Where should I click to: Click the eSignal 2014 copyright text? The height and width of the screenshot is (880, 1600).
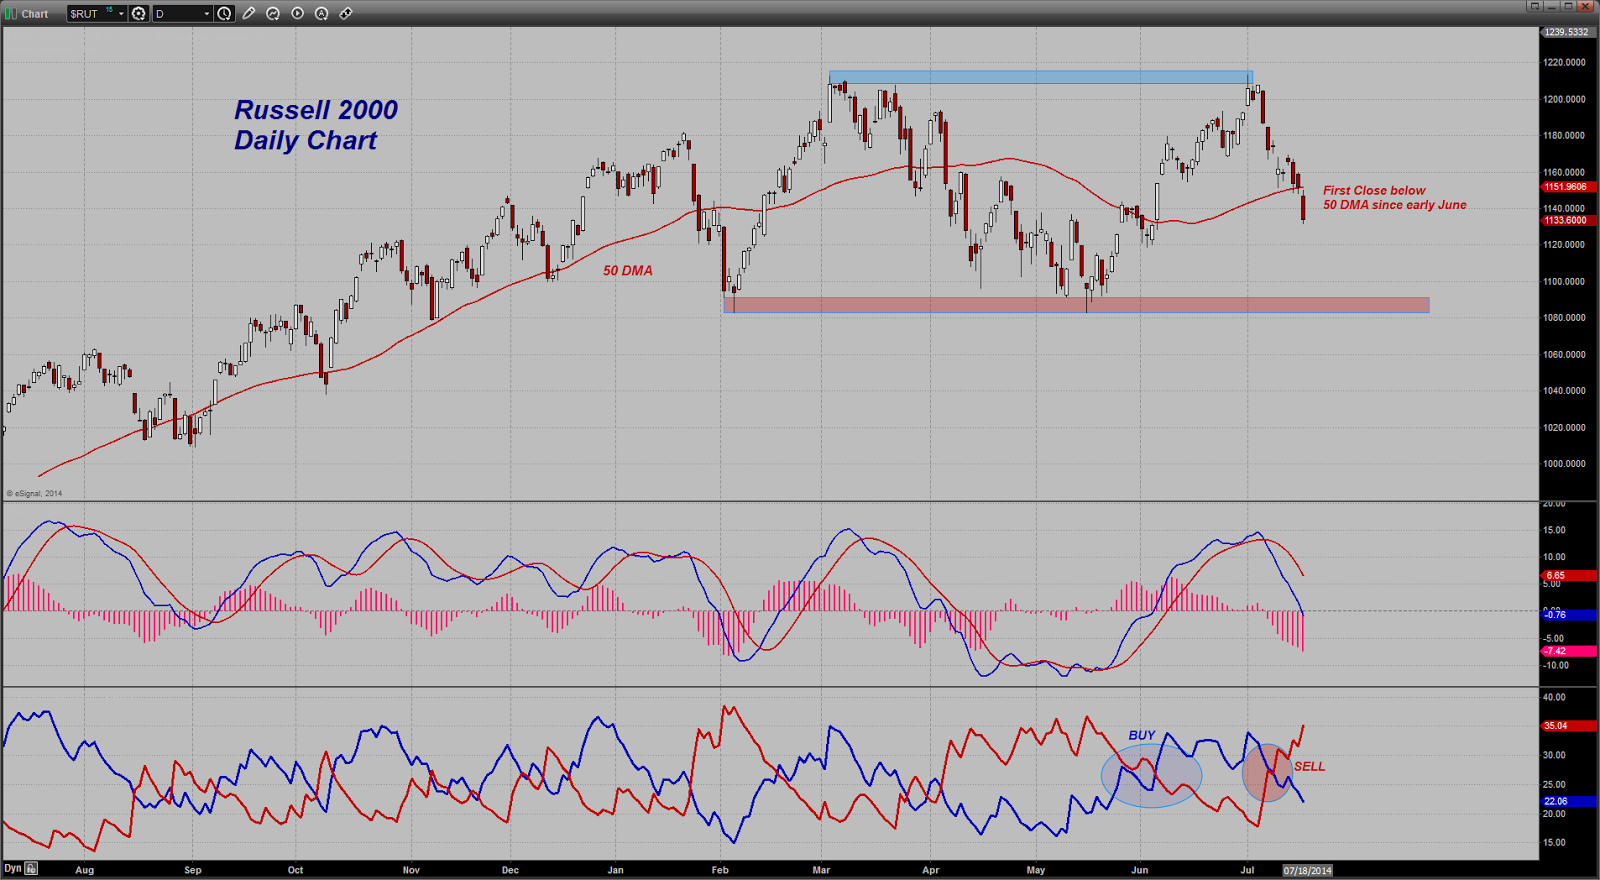(x=35, y=493)
